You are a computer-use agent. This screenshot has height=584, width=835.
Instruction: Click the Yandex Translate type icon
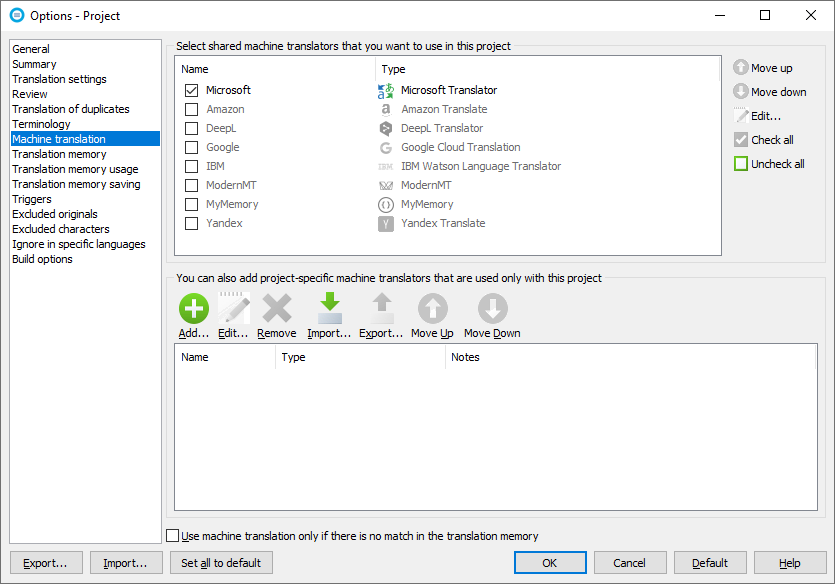pyautogui.click(x=386, y=224)
